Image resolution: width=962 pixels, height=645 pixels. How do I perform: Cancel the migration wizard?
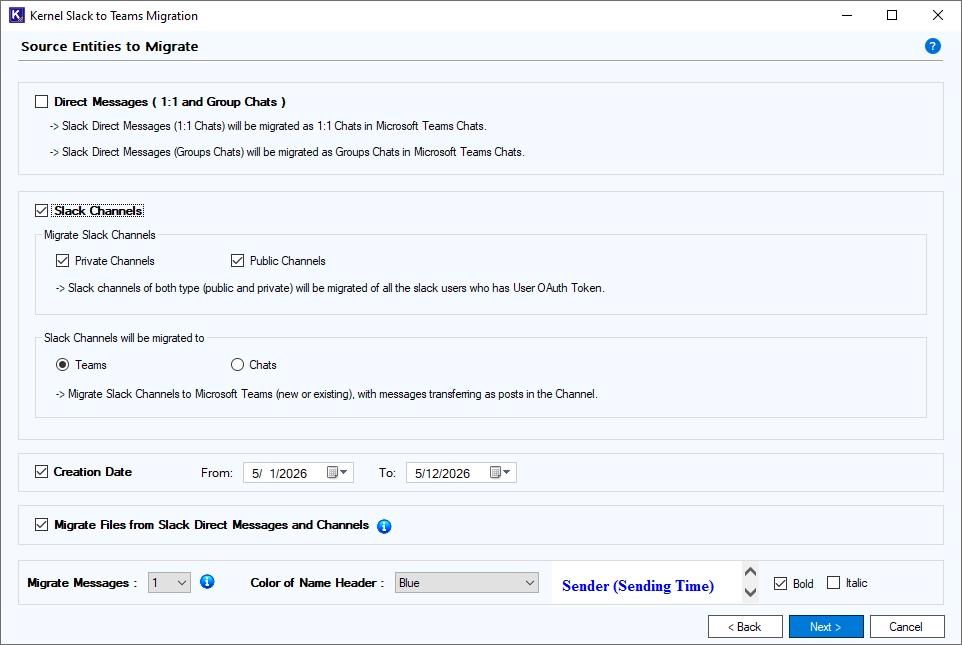click(907, 627)
